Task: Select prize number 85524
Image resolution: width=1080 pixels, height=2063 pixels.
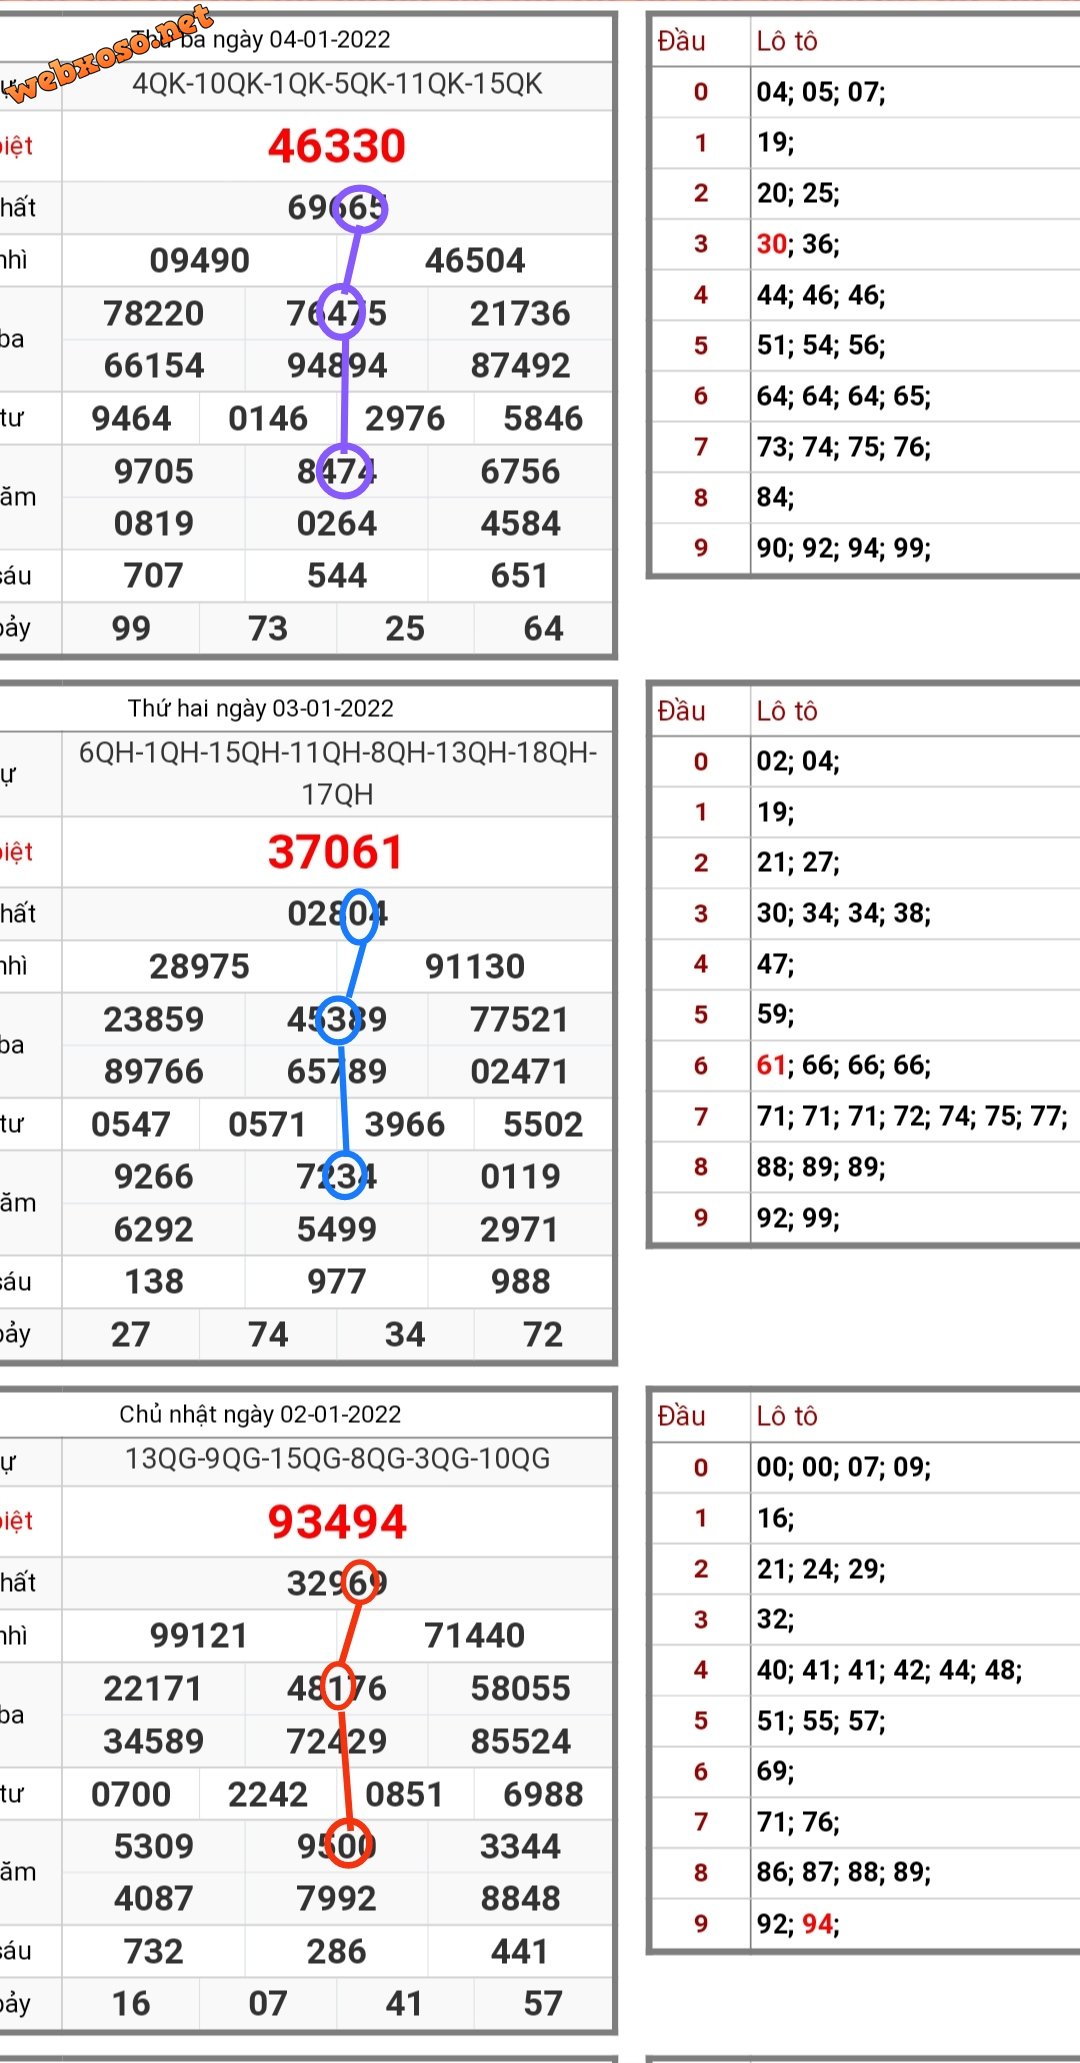Action: coord(520,1742)
